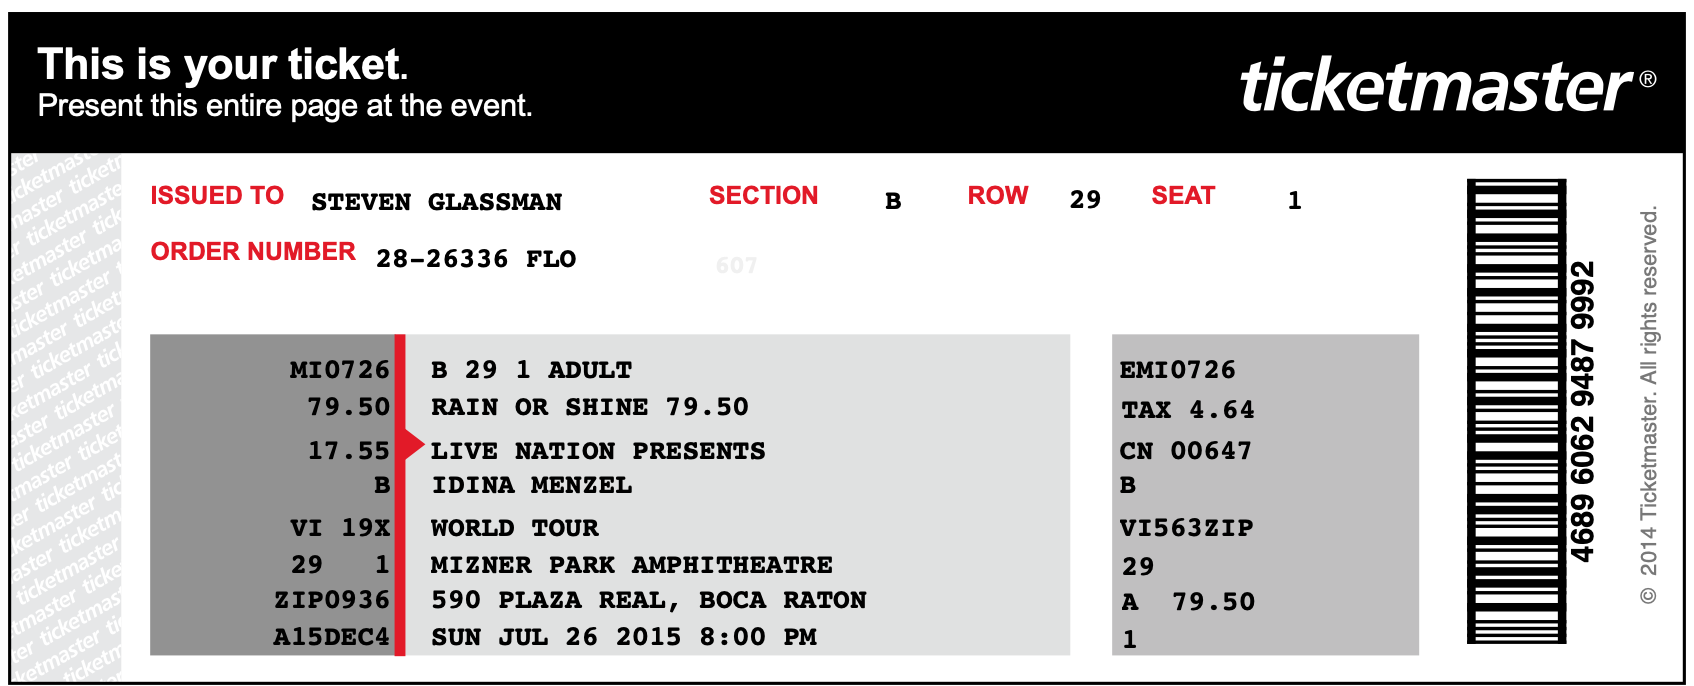The width and height of the screenshot is (1694, 686).
Task: Click the copyright 2014 Ticketmaster text
Action: coord(1648,405)
